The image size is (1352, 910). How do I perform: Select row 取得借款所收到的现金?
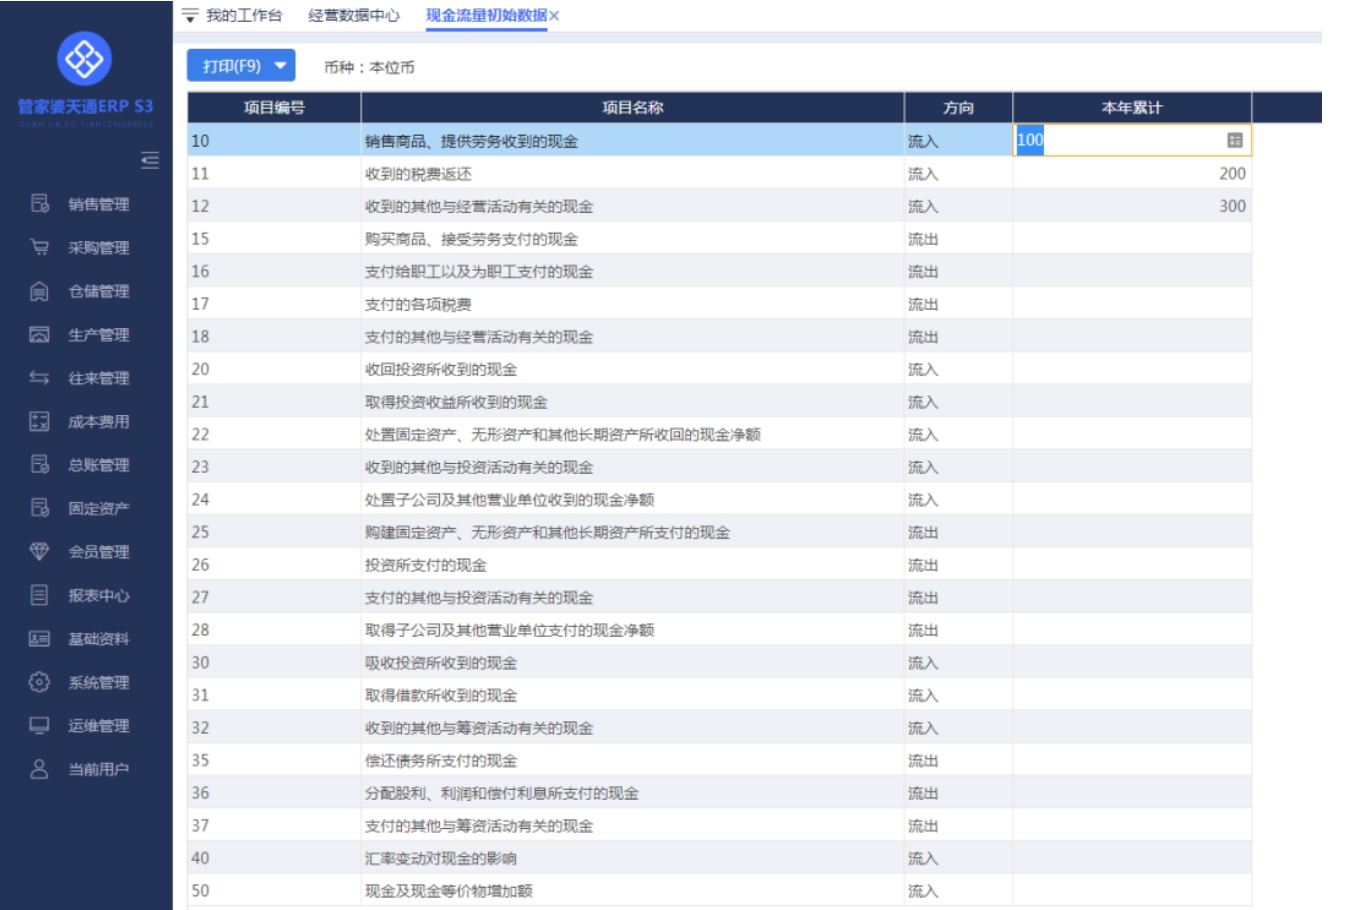(719, 695)
